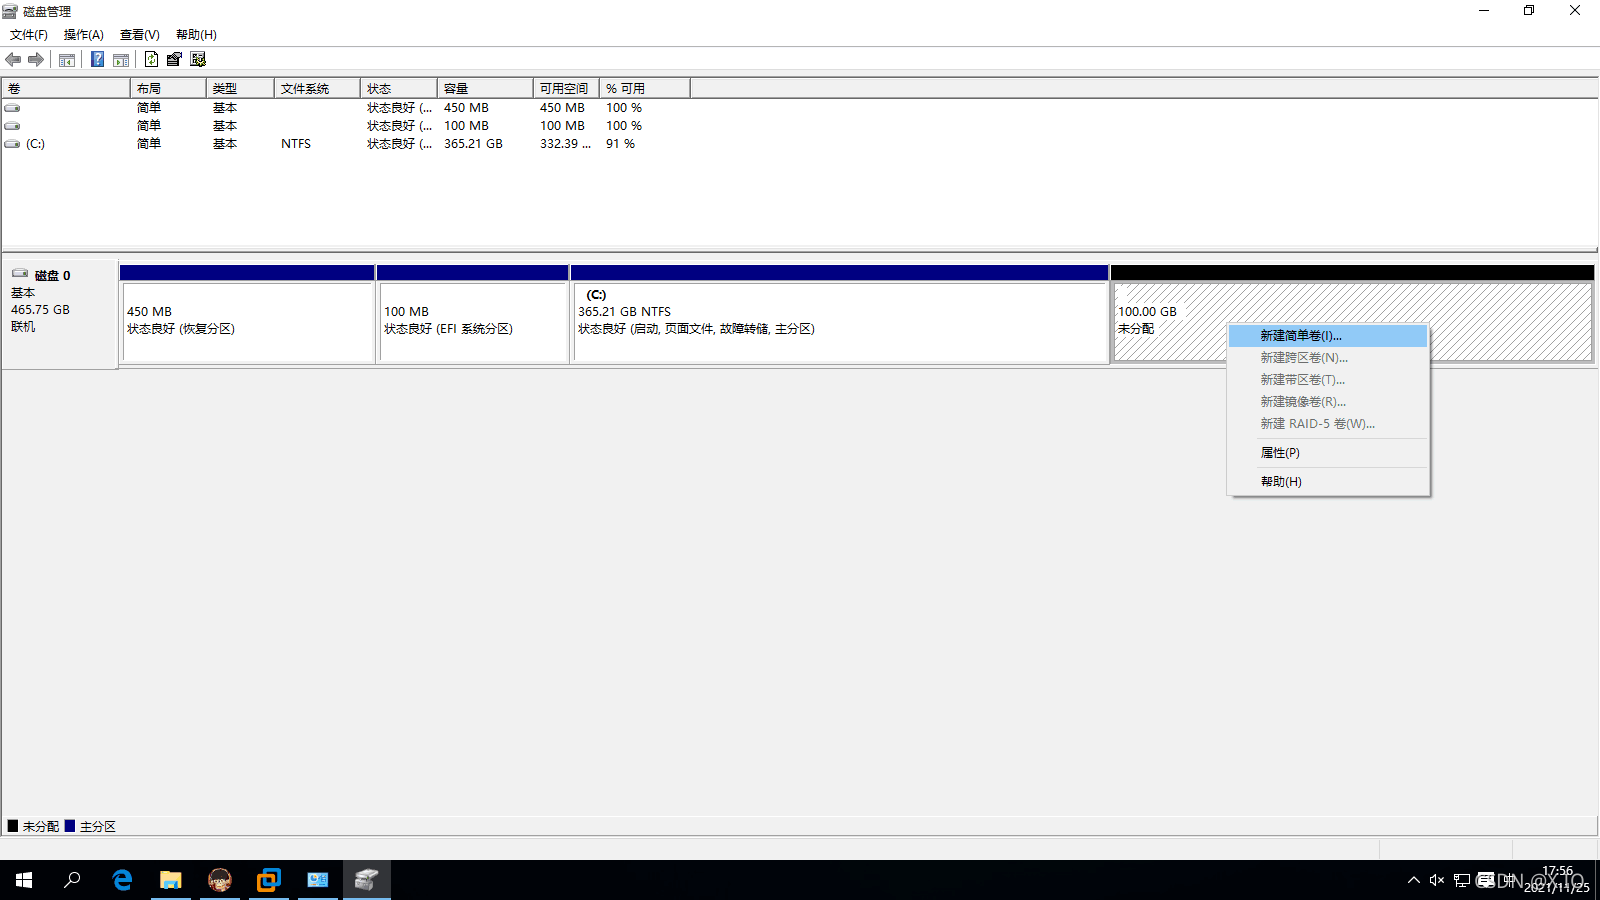This screenshot has width=1600, height=900.
Task: Click the Refresh toolbar icon
Action: [151, 60]
